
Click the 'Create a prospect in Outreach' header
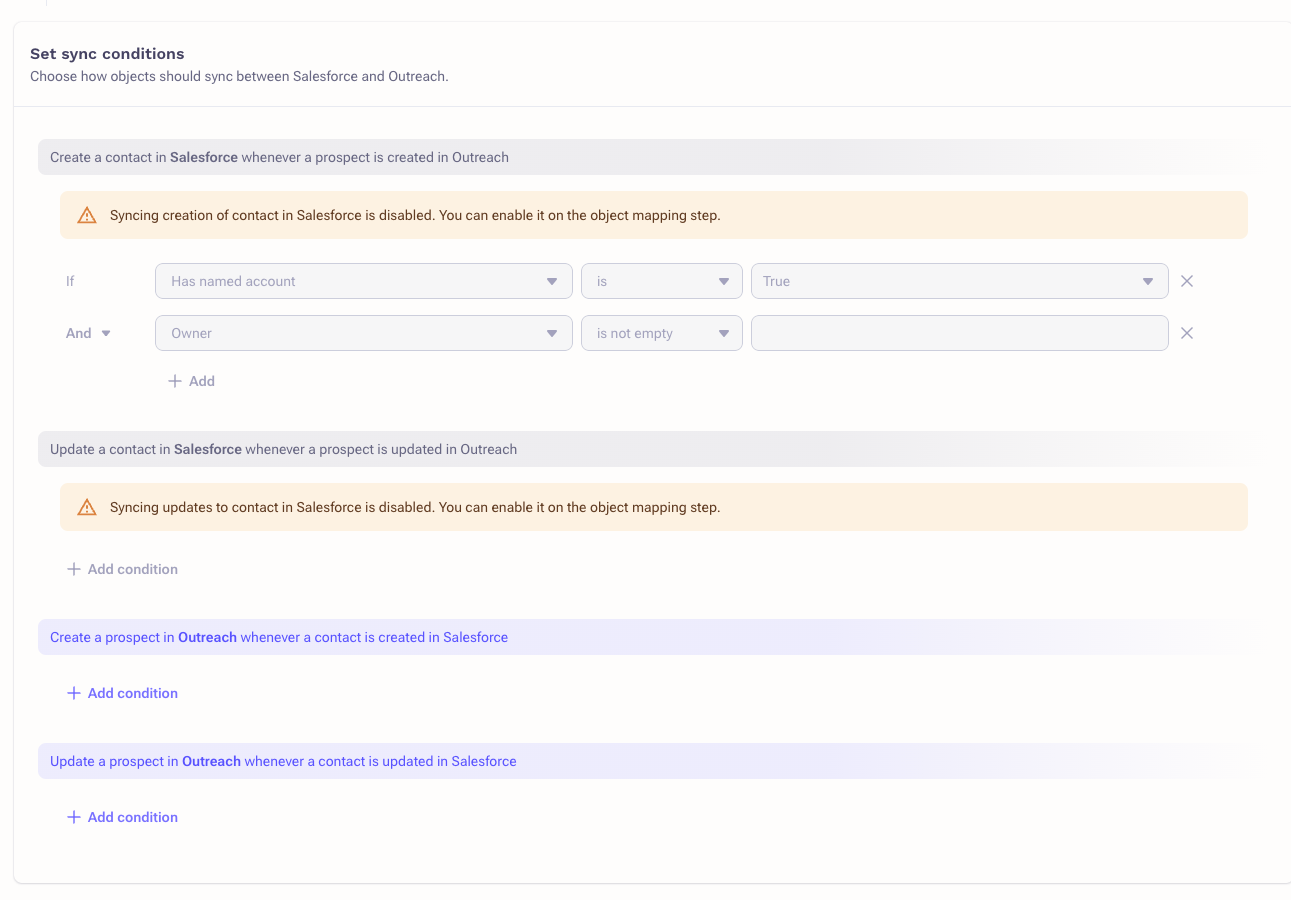click(646, 637)
